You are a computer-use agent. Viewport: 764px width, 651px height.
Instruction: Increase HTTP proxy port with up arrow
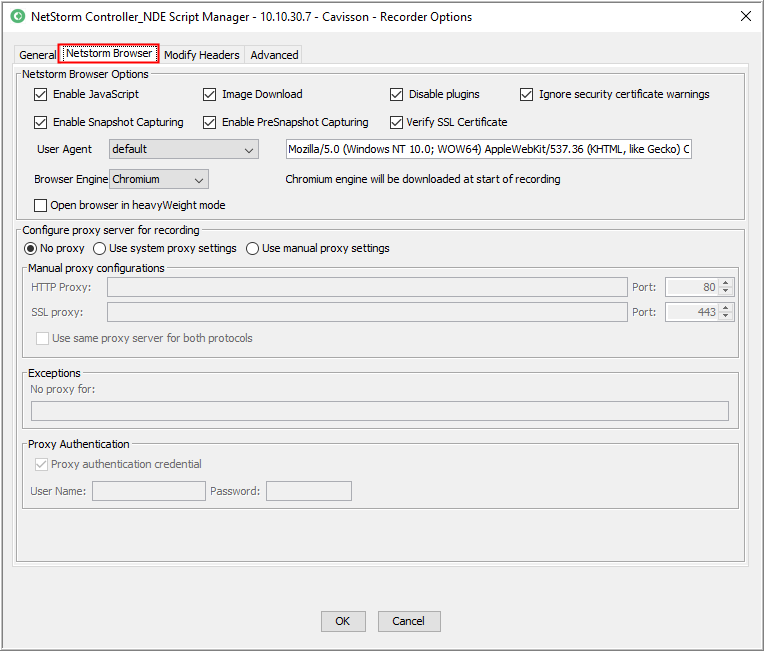[x=726, y=283]
